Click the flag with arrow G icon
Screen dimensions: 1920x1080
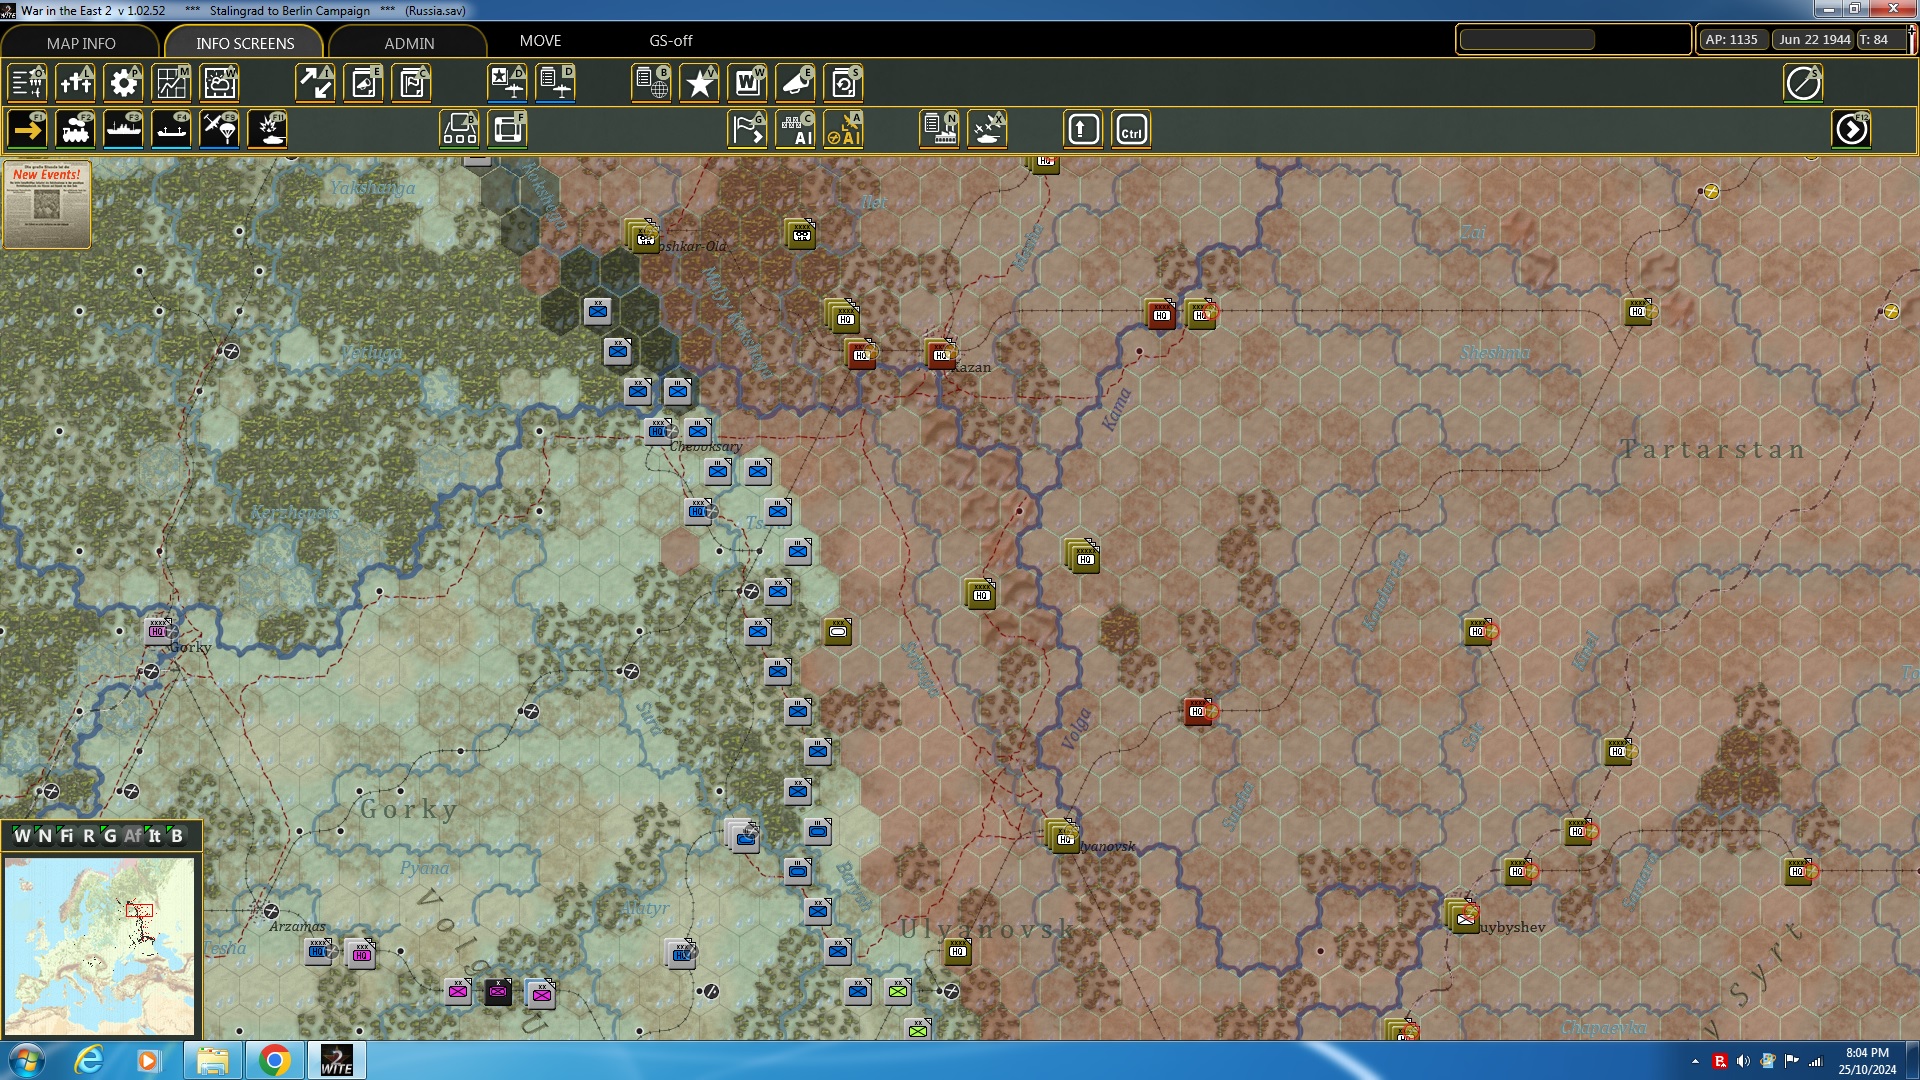(x=748, y=129)
